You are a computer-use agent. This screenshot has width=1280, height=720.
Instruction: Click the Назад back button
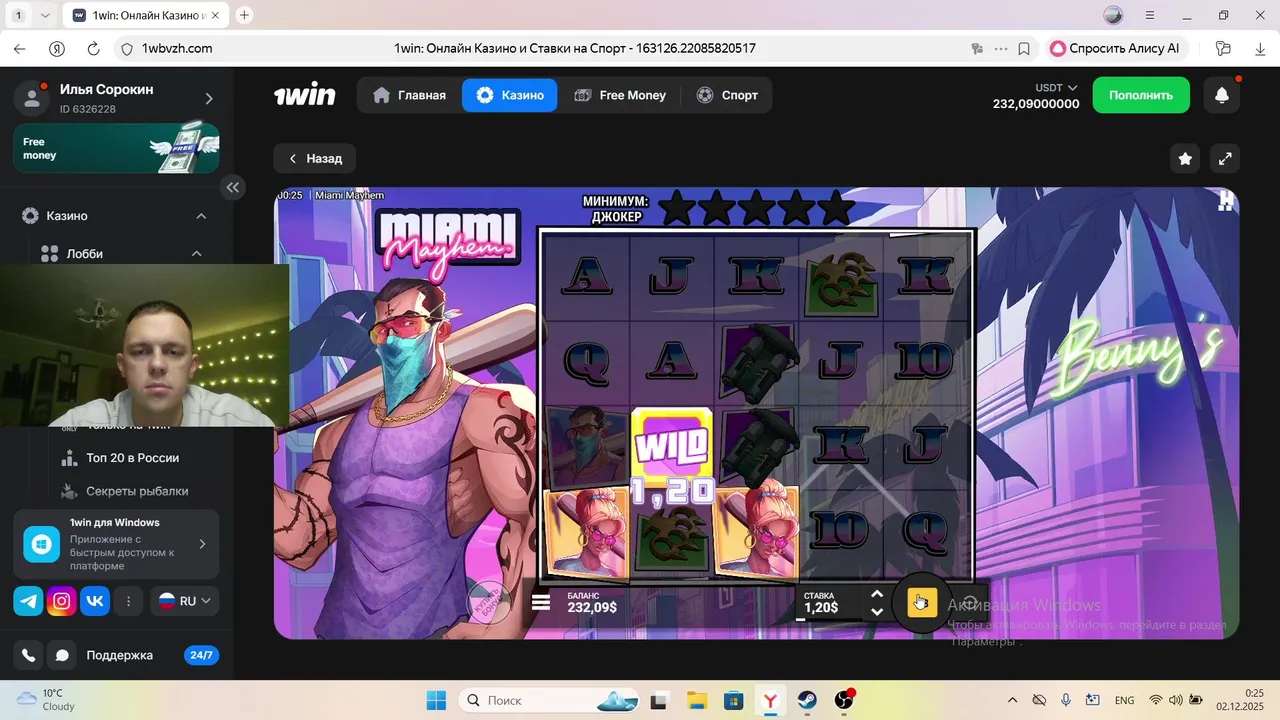point(315,159)
